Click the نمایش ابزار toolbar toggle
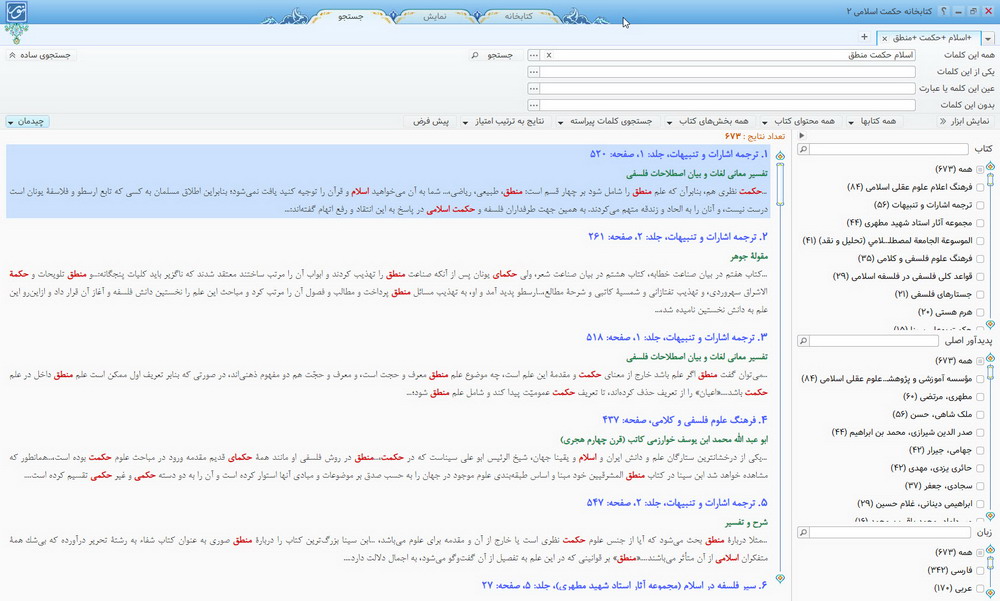The height and width of the screenshot is (601, 1000). pos(964,121)
